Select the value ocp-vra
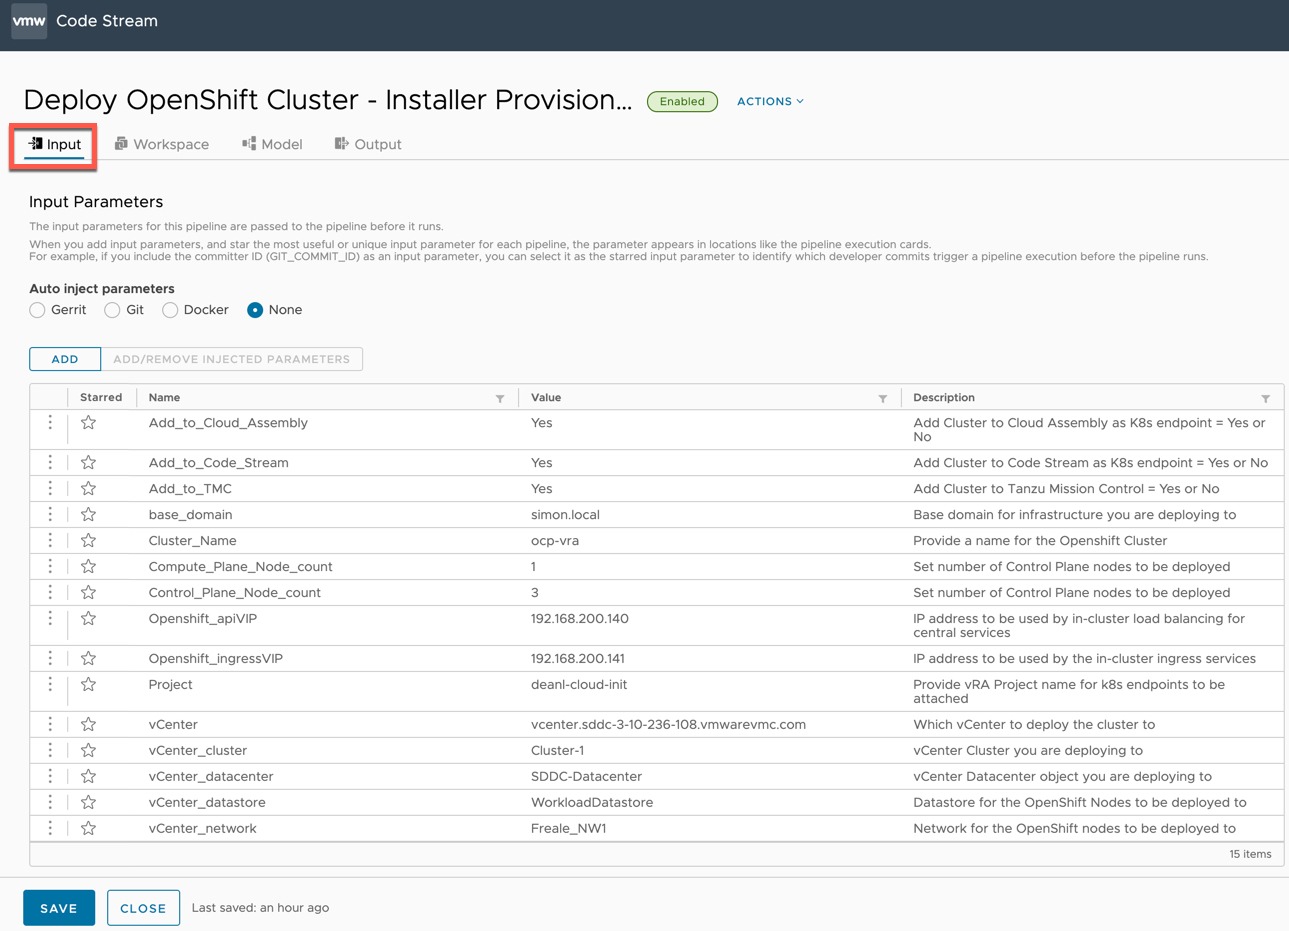The image size is (1289, 931). pos(555,541)
